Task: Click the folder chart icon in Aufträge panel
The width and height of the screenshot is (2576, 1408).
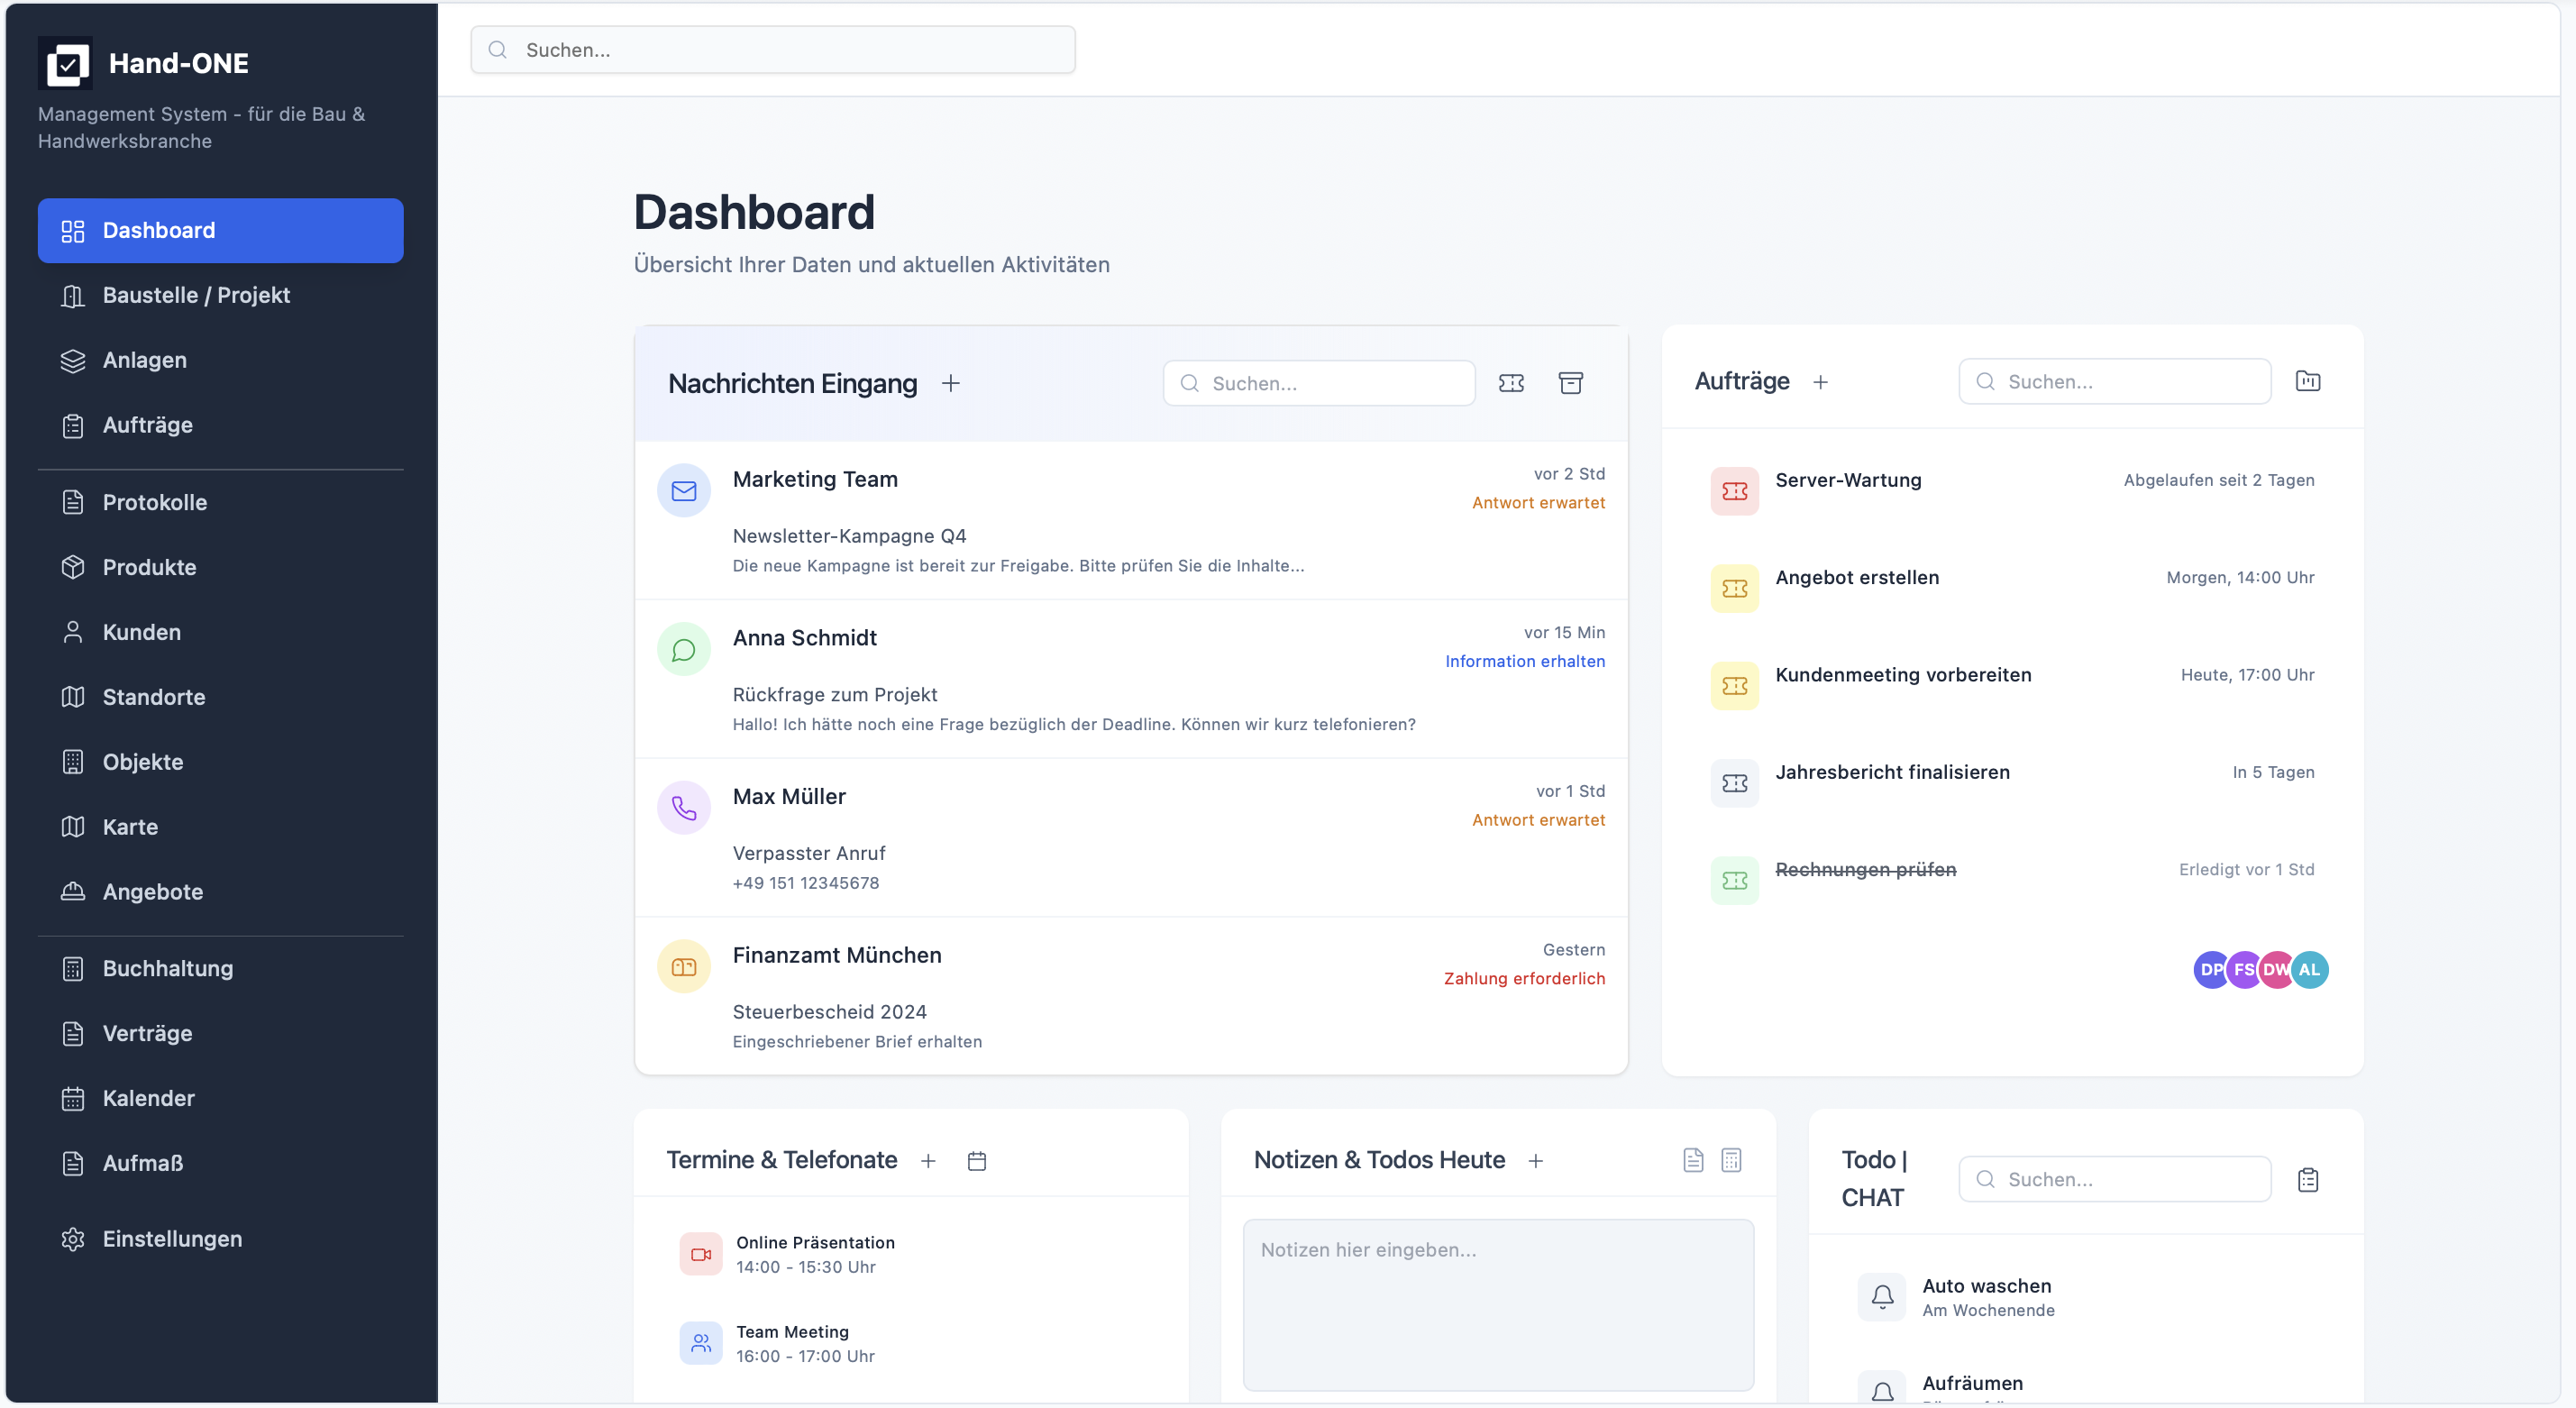Action: pyautogui.click(x=2307, y=381)
